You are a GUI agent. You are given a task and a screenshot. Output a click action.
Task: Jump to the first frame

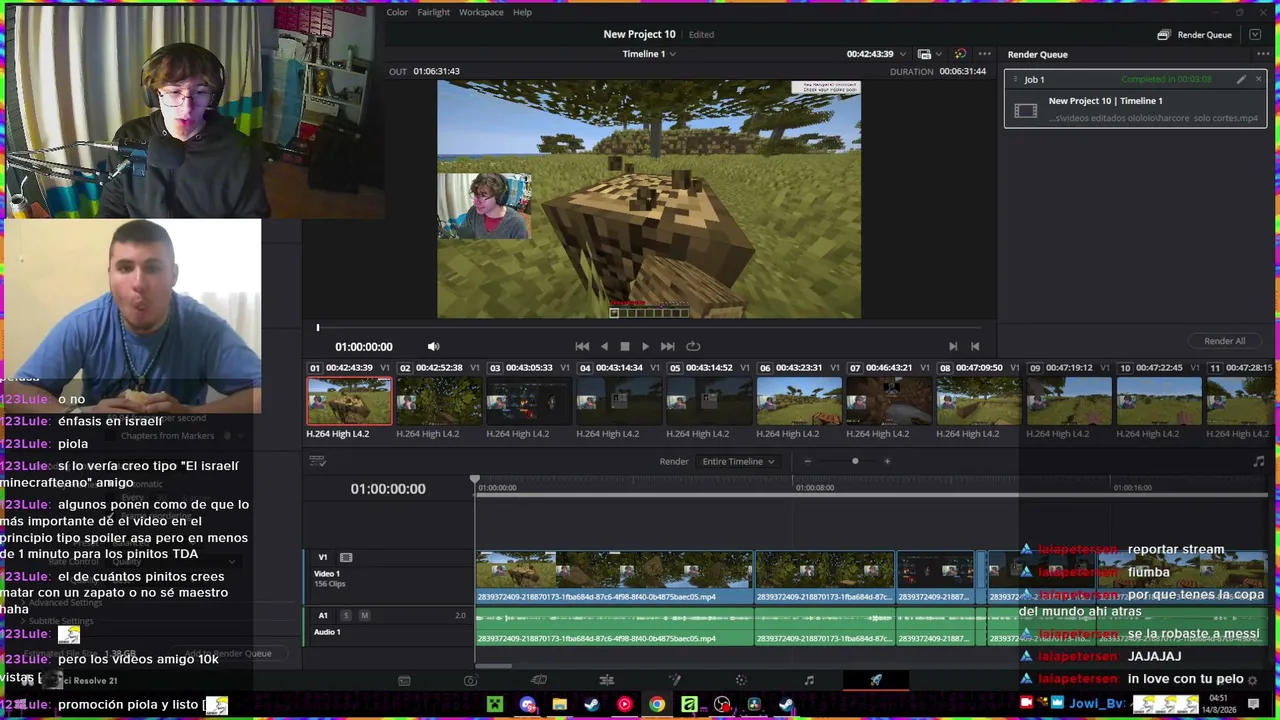tap(582, 347)
